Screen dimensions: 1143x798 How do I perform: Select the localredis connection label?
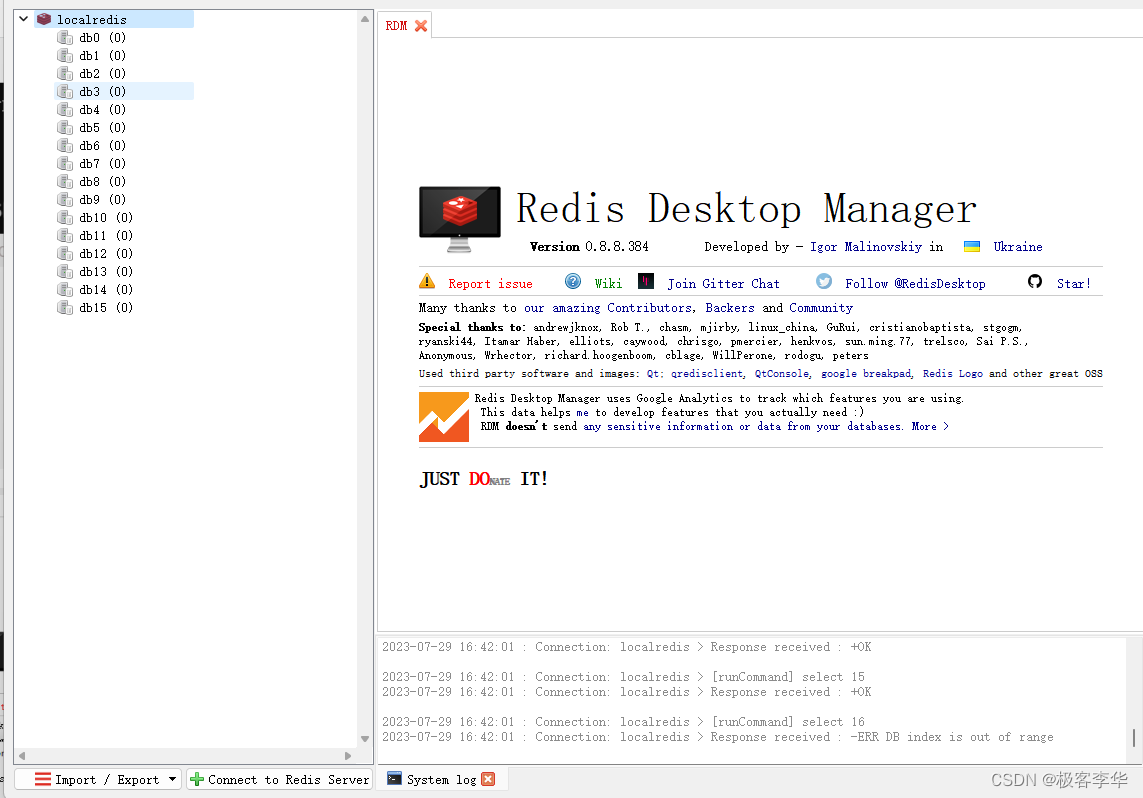[x=92, y=20]
